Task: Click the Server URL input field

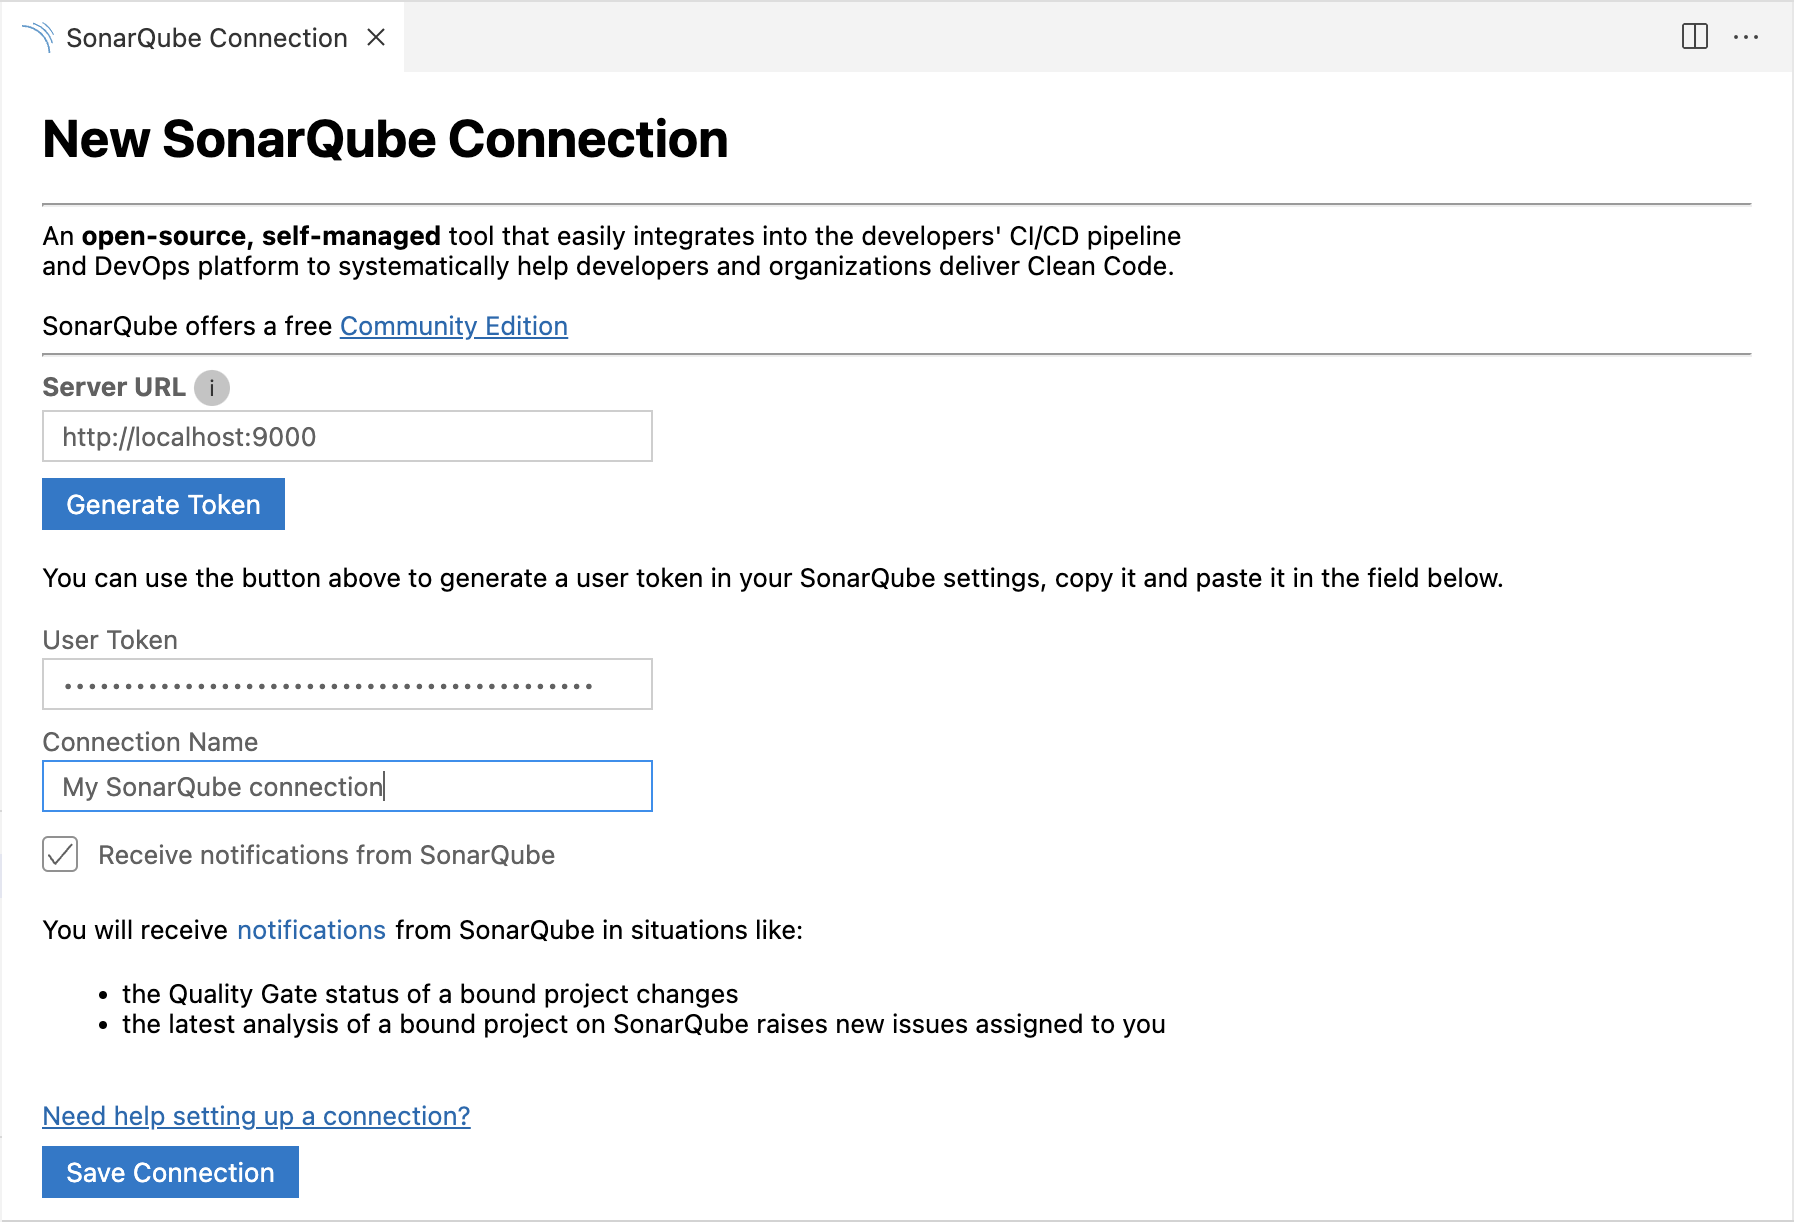Action: point(346,437)
